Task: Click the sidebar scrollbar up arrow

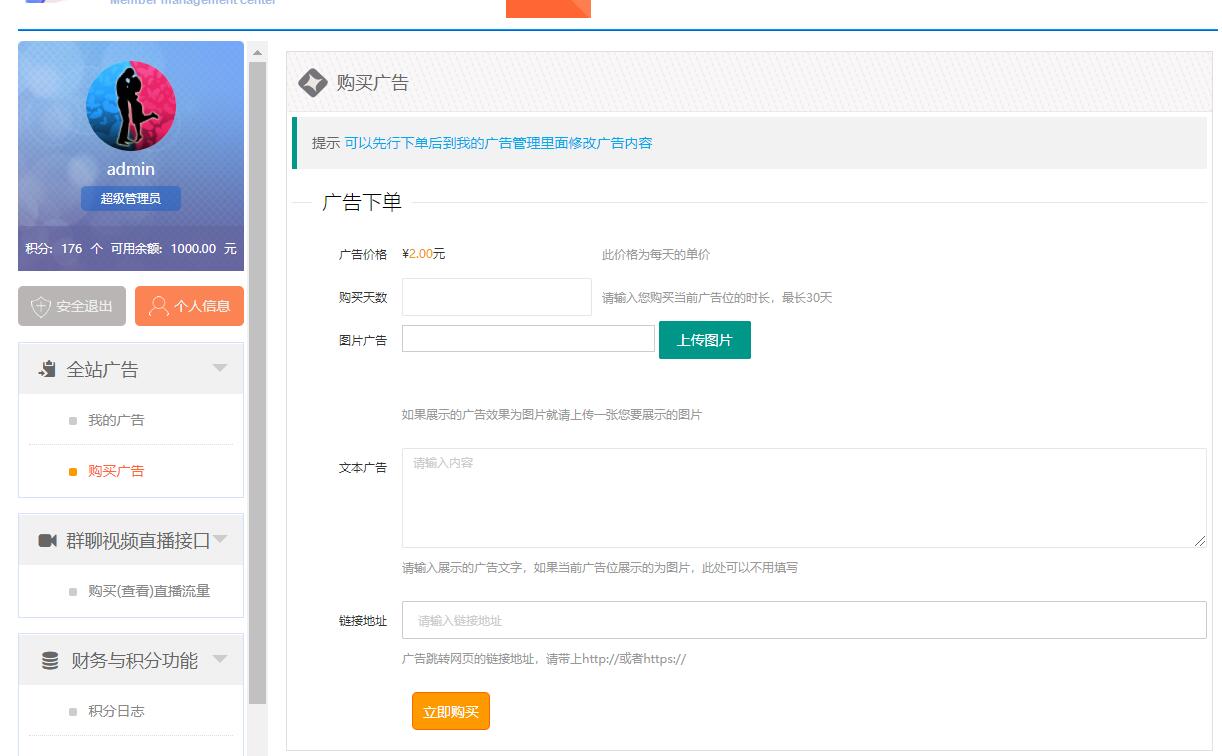Action: pyautogui.click(x=258, y=52)
